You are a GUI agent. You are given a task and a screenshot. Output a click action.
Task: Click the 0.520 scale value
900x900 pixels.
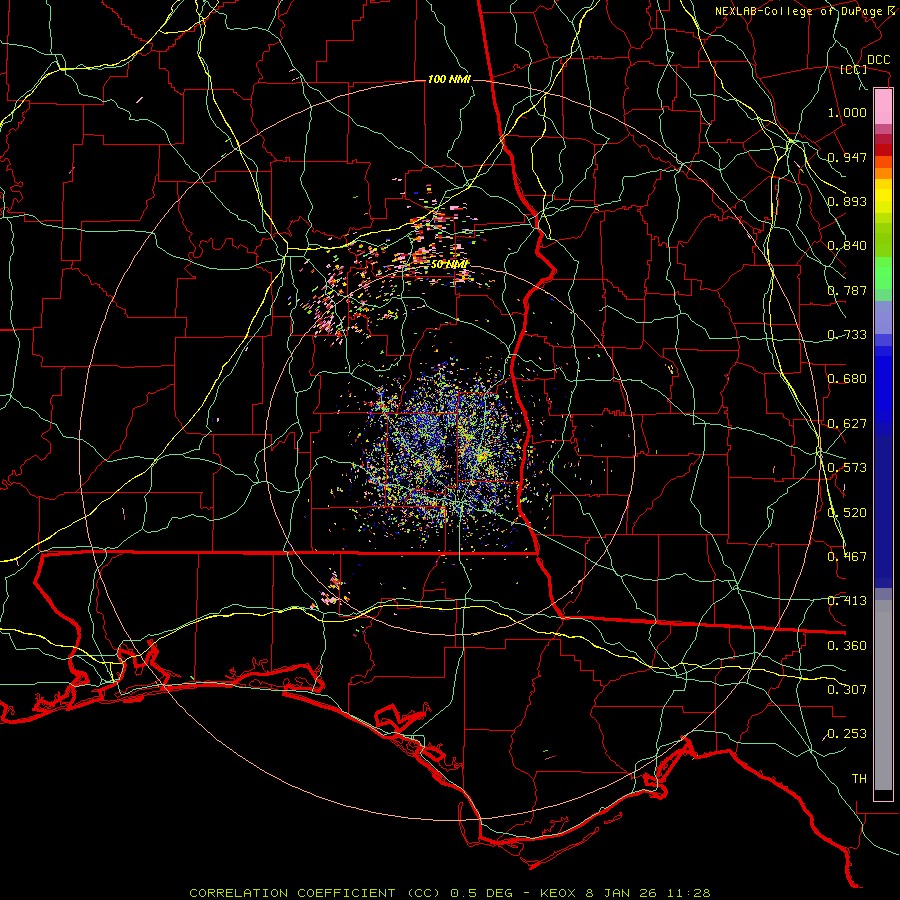click(x=847, y=513)
